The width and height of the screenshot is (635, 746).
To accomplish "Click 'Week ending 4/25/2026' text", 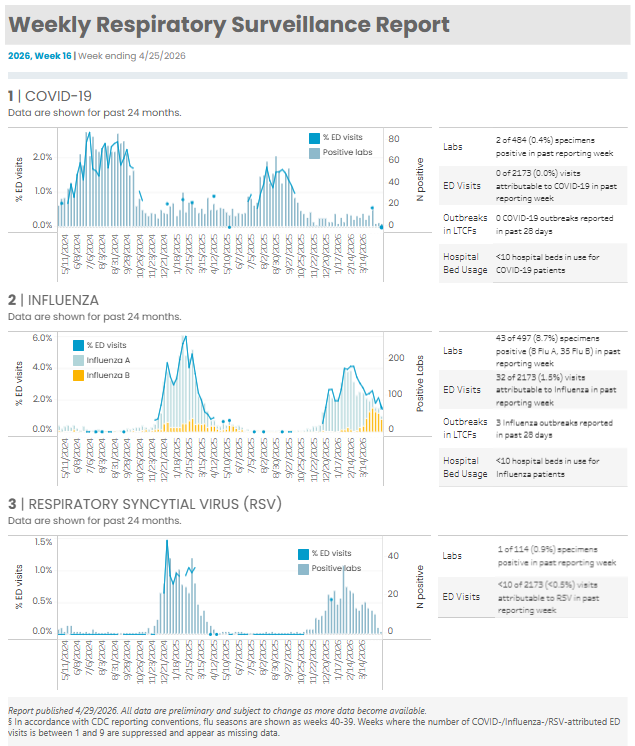I will point(132,56).
